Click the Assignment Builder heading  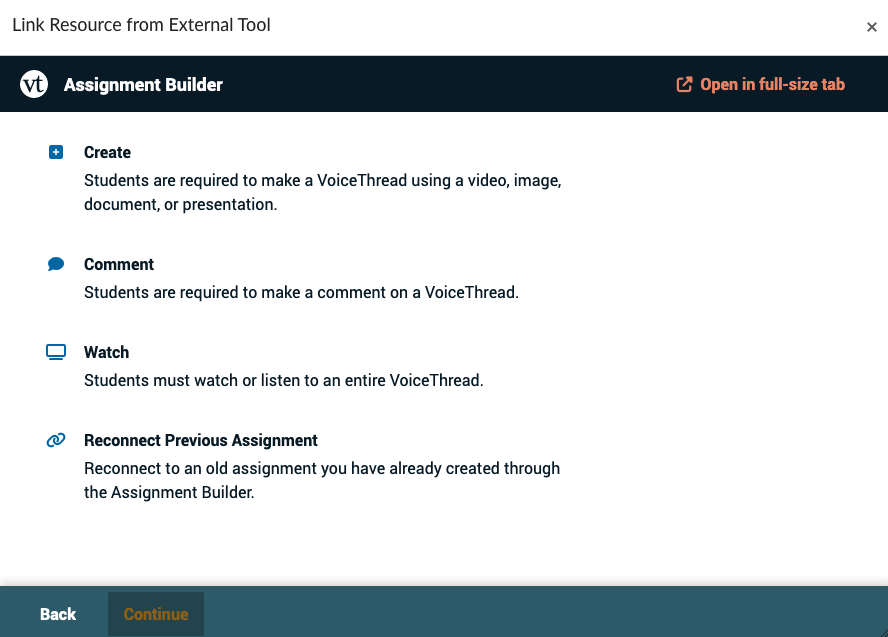pyautogui.click(x=143, y=84)
